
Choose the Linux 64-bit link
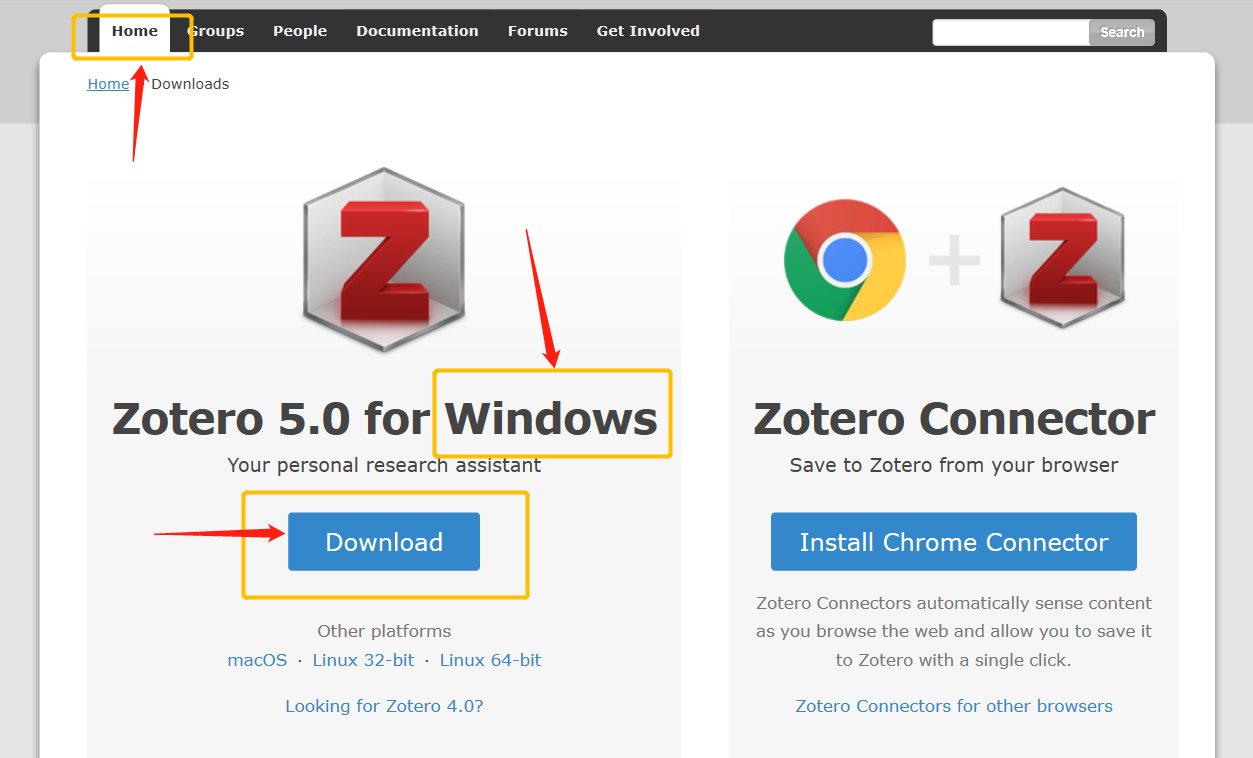(x=490, y=660)
